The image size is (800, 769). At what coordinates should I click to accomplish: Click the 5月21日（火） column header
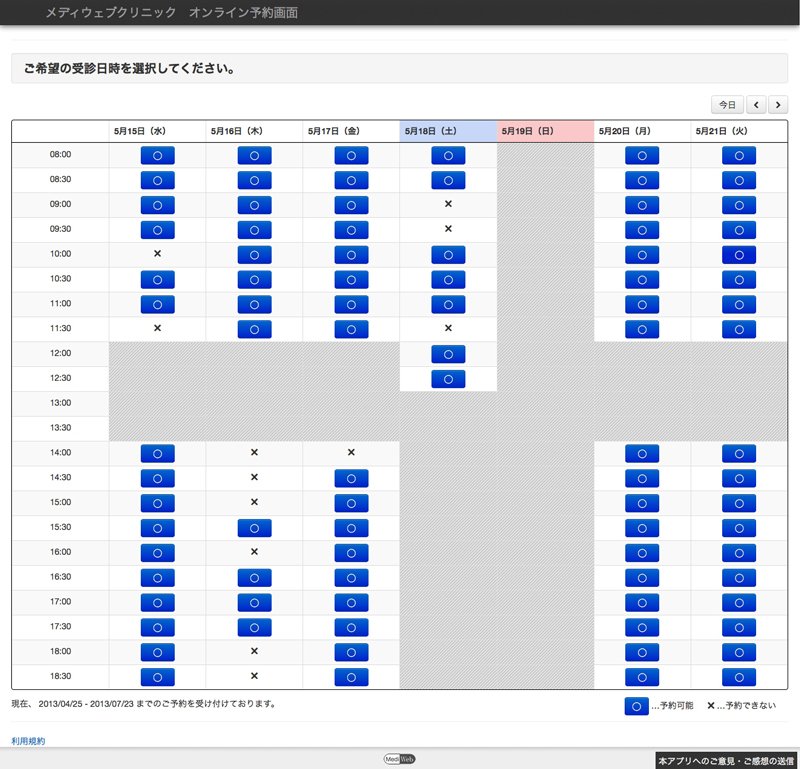(x=739, y=131)
